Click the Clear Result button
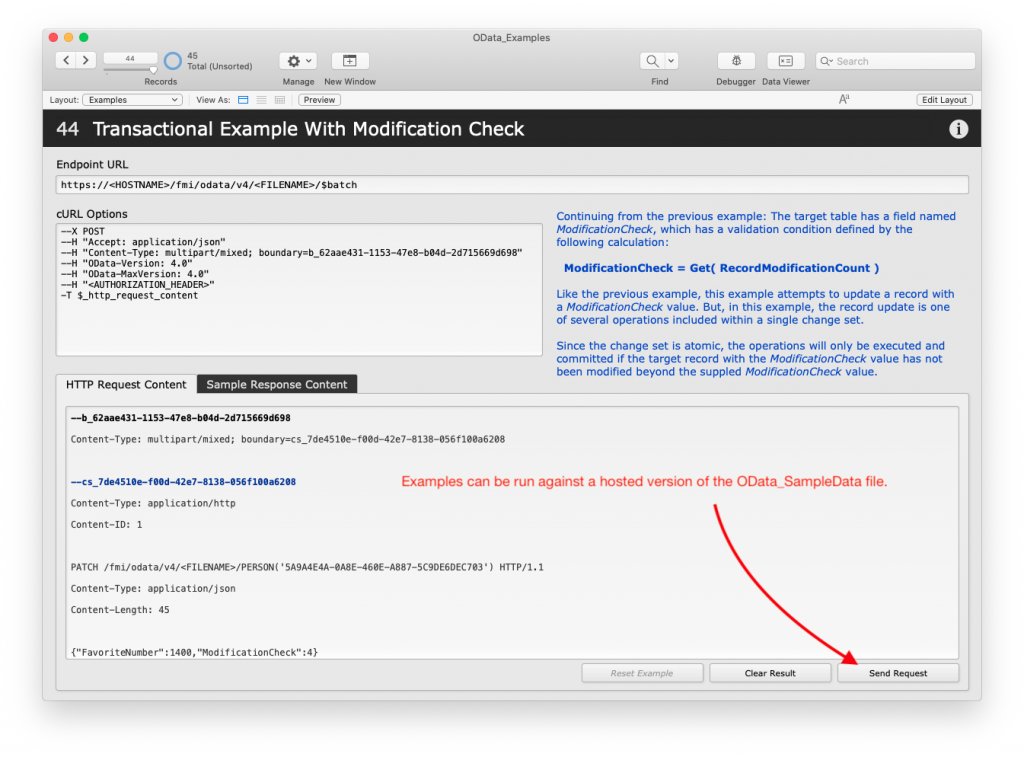 tap(769, 672)
